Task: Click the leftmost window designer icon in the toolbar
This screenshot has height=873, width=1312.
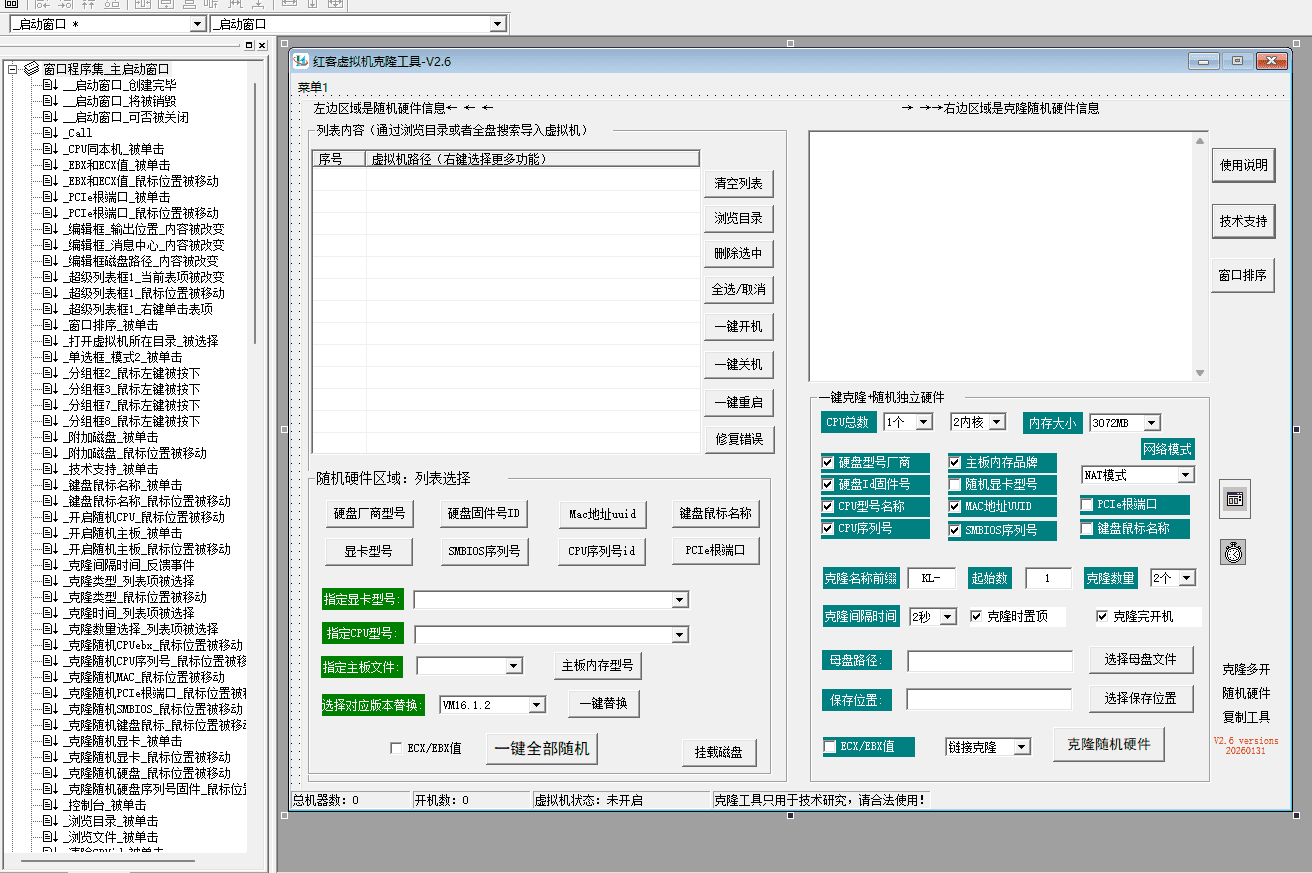Action: (10, 5)
